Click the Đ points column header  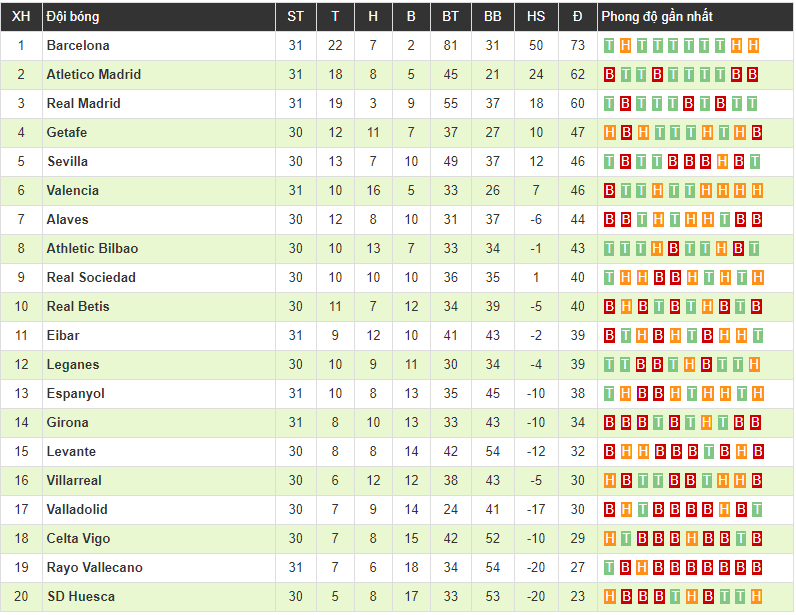coord(577,17)
